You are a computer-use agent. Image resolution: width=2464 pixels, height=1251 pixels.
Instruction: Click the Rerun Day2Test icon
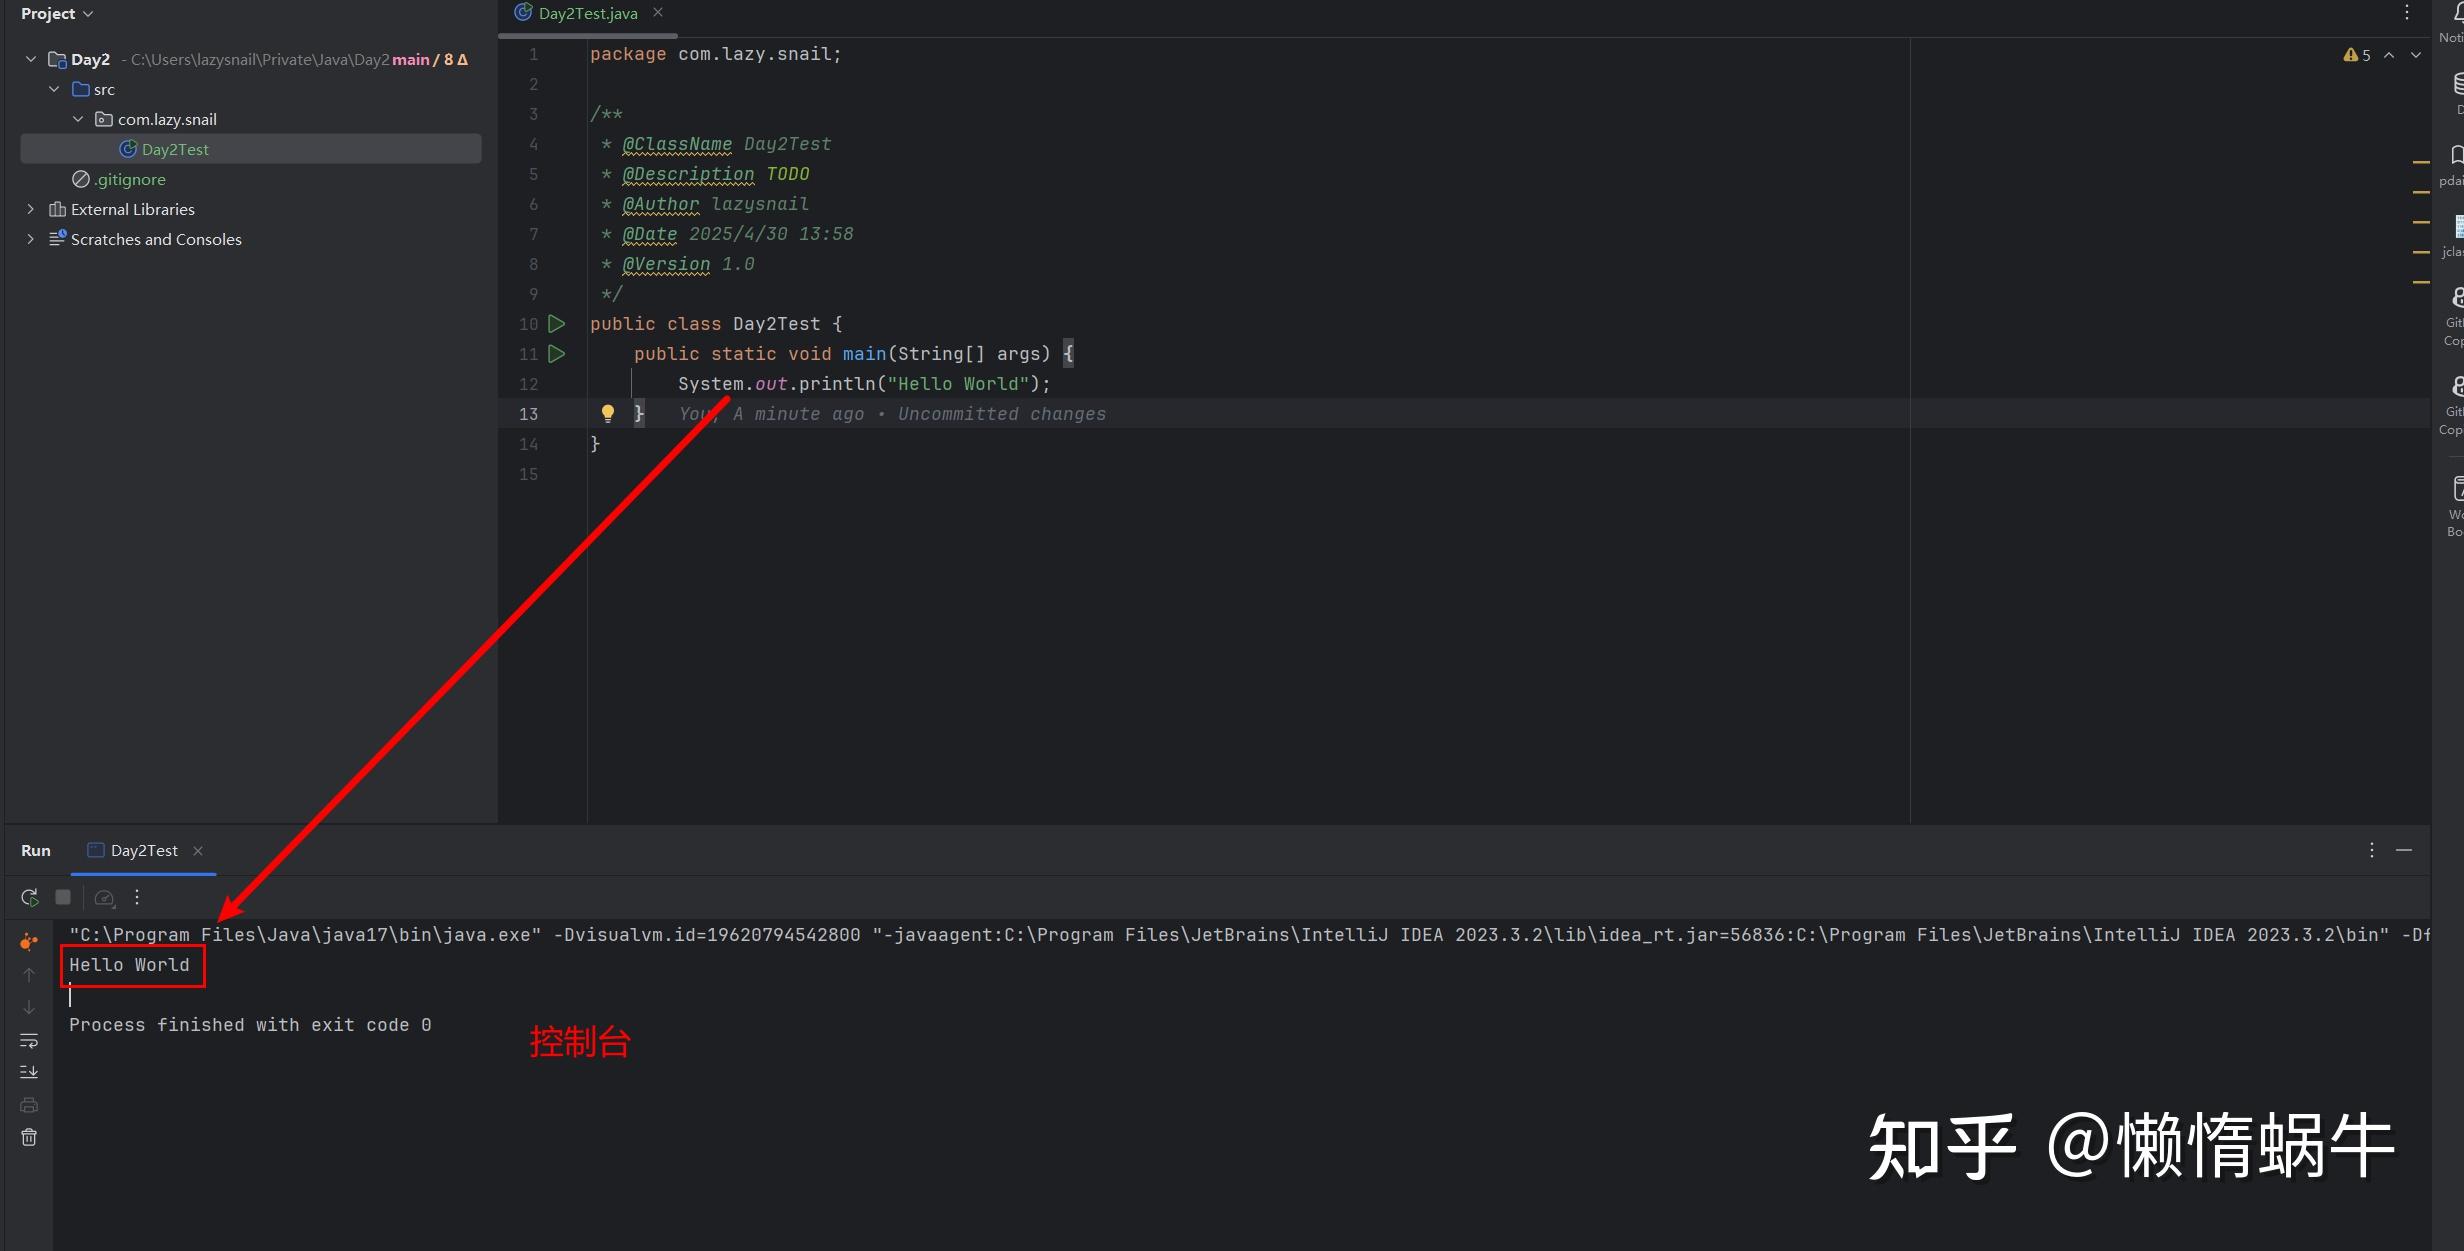click(29, 897)
